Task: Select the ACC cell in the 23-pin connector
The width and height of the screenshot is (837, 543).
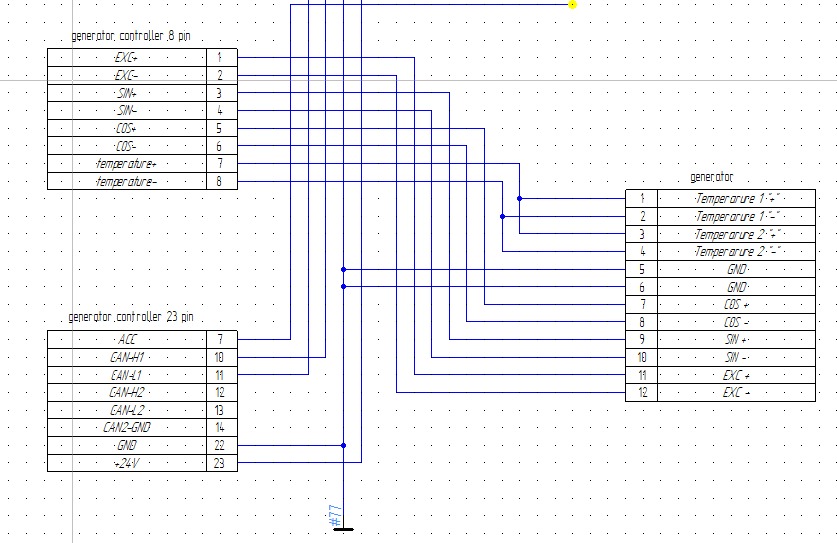Action: [x=126, y=339]
